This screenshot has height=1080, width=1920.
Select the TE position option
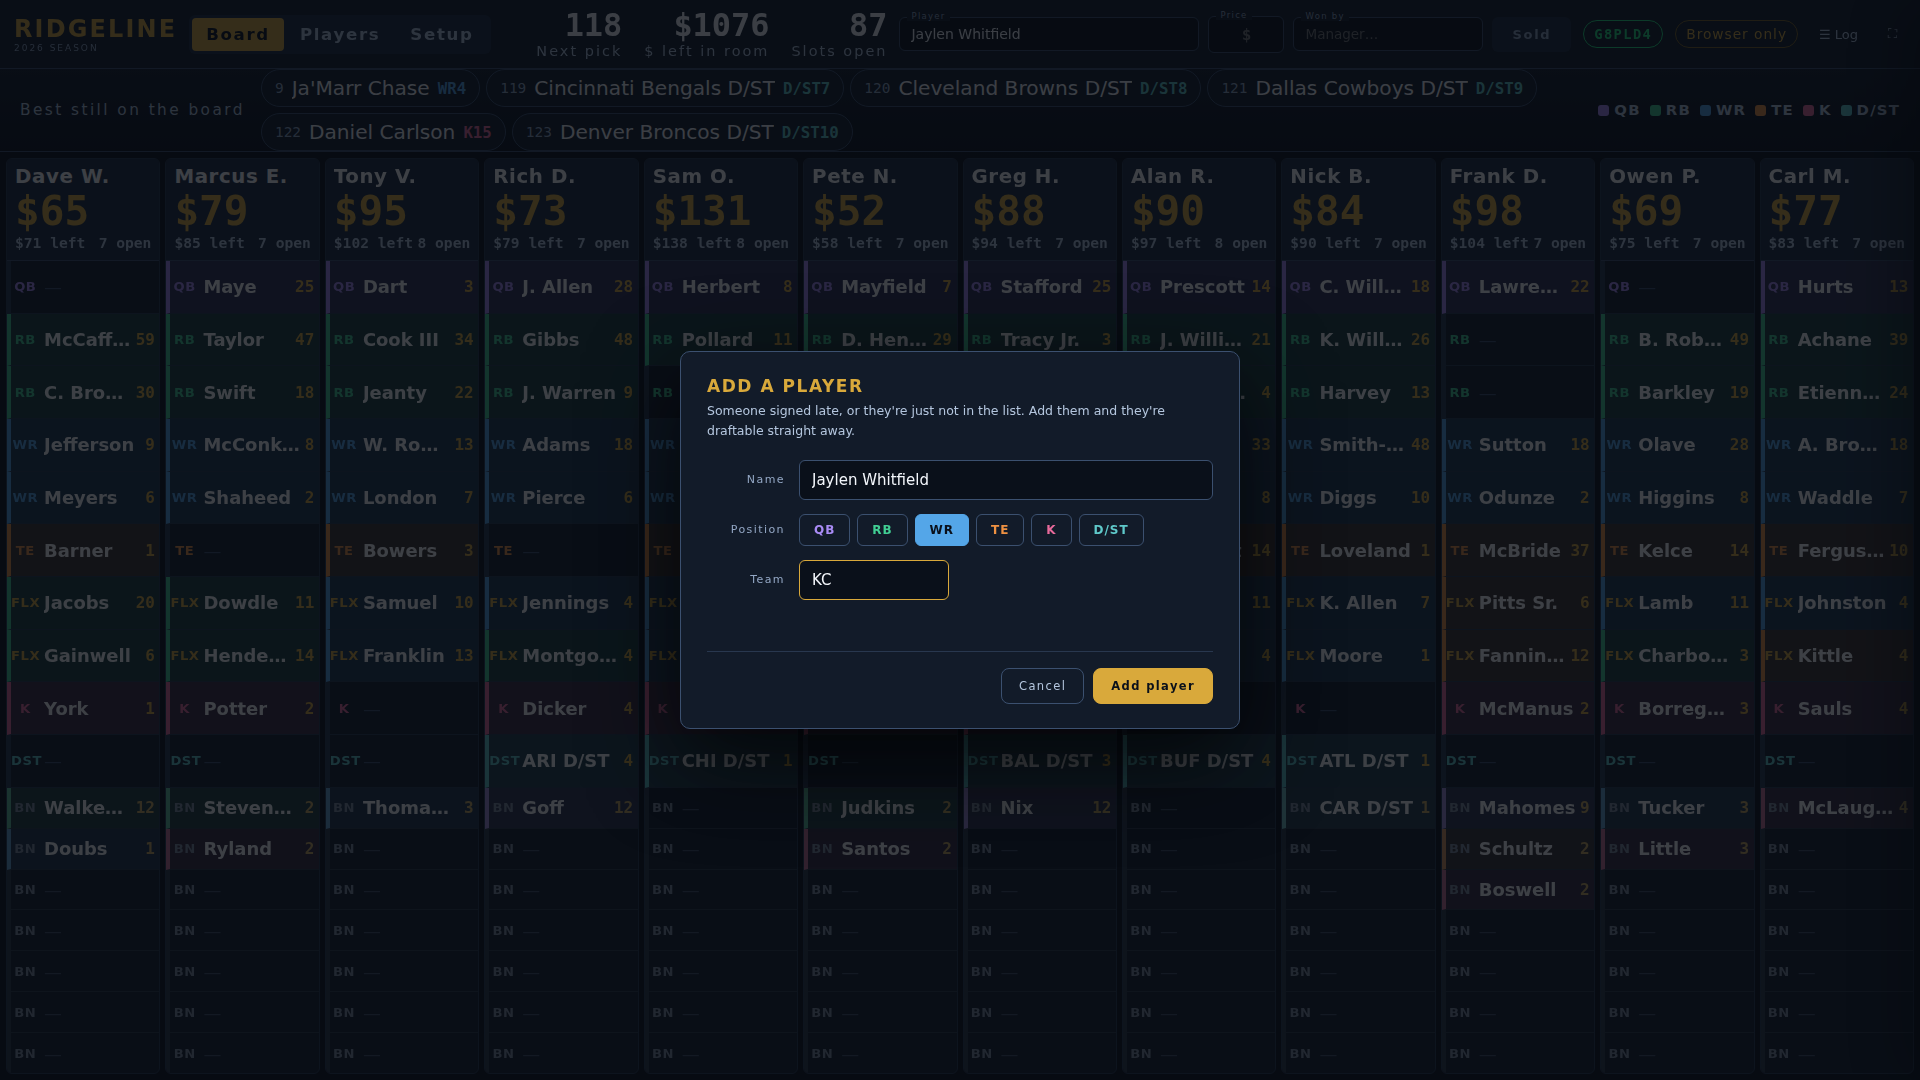[x=999, y=530]
